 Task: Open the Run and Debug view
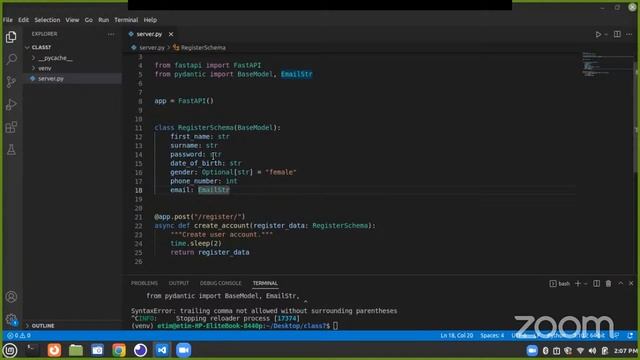pos(11,104)
